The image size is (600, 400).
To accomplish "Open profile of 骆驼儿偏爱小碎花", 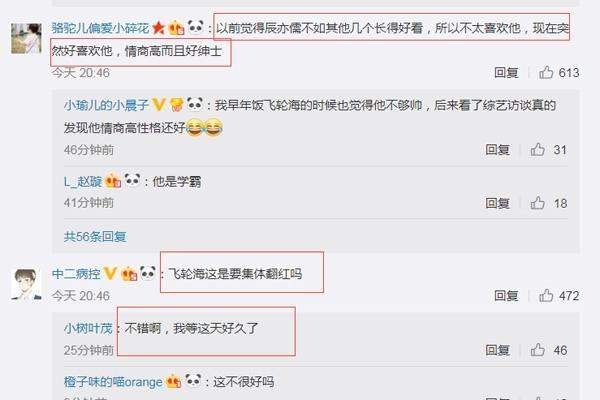I will click(x=100, y=28).
